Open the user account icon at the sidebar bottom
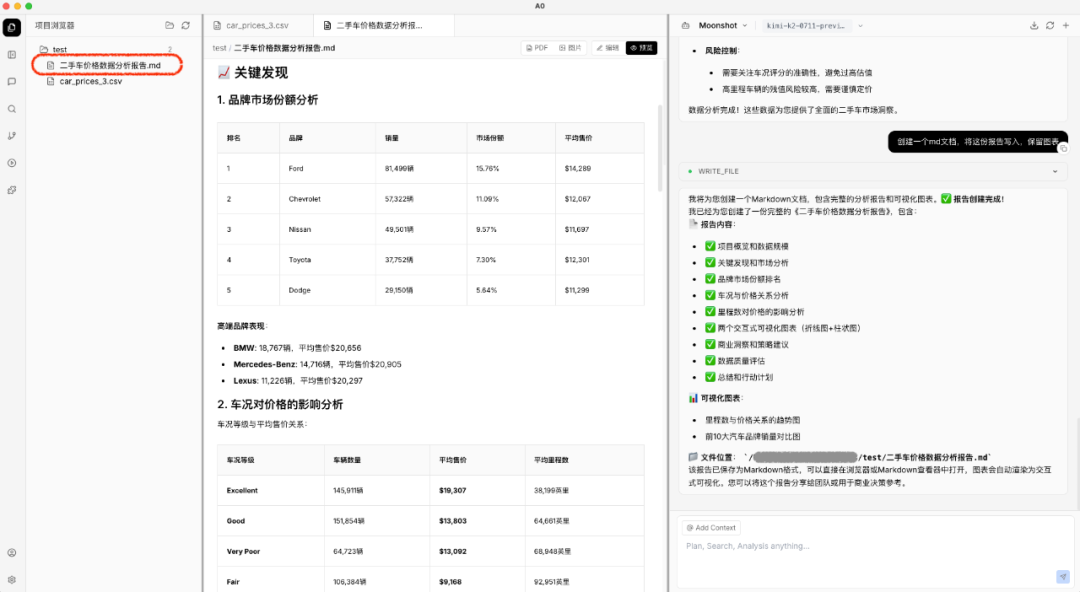 pyautogui.click(x=12, y=553)
